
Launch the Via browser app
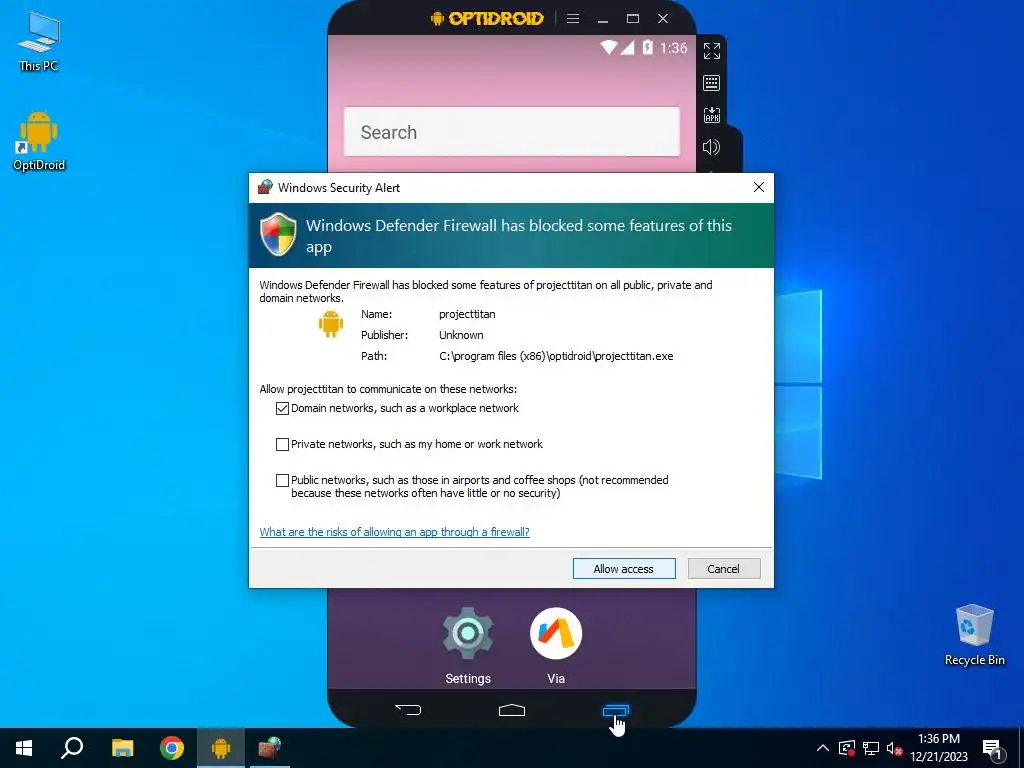556,645
